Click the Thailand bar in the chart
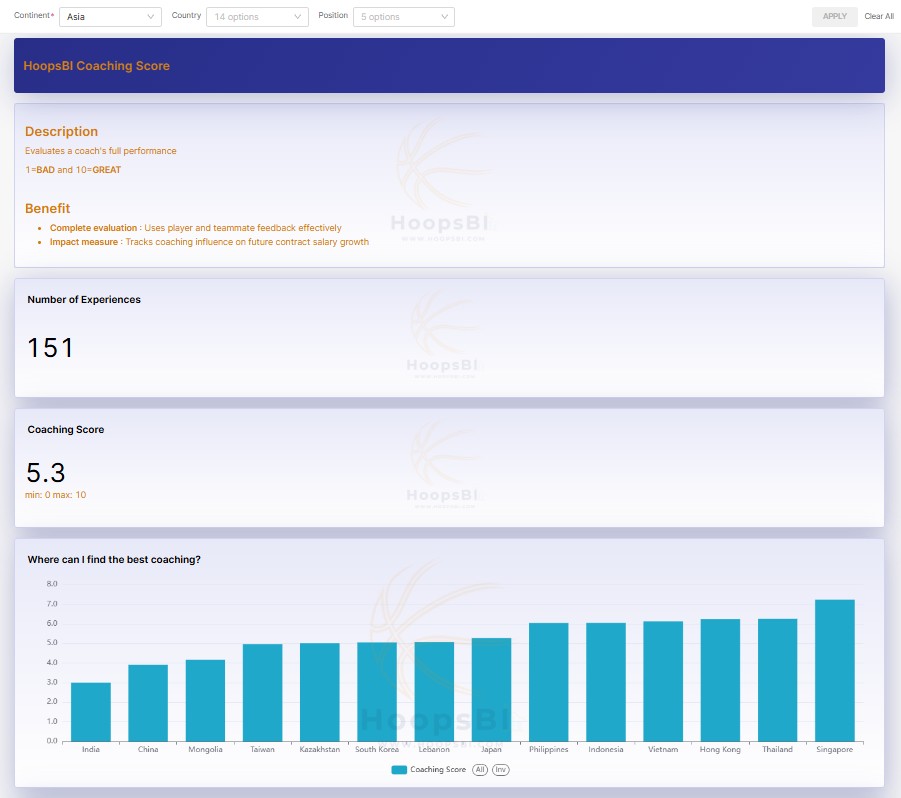Image resolution: width=901 pixels, height=798 pixels. 777,679
